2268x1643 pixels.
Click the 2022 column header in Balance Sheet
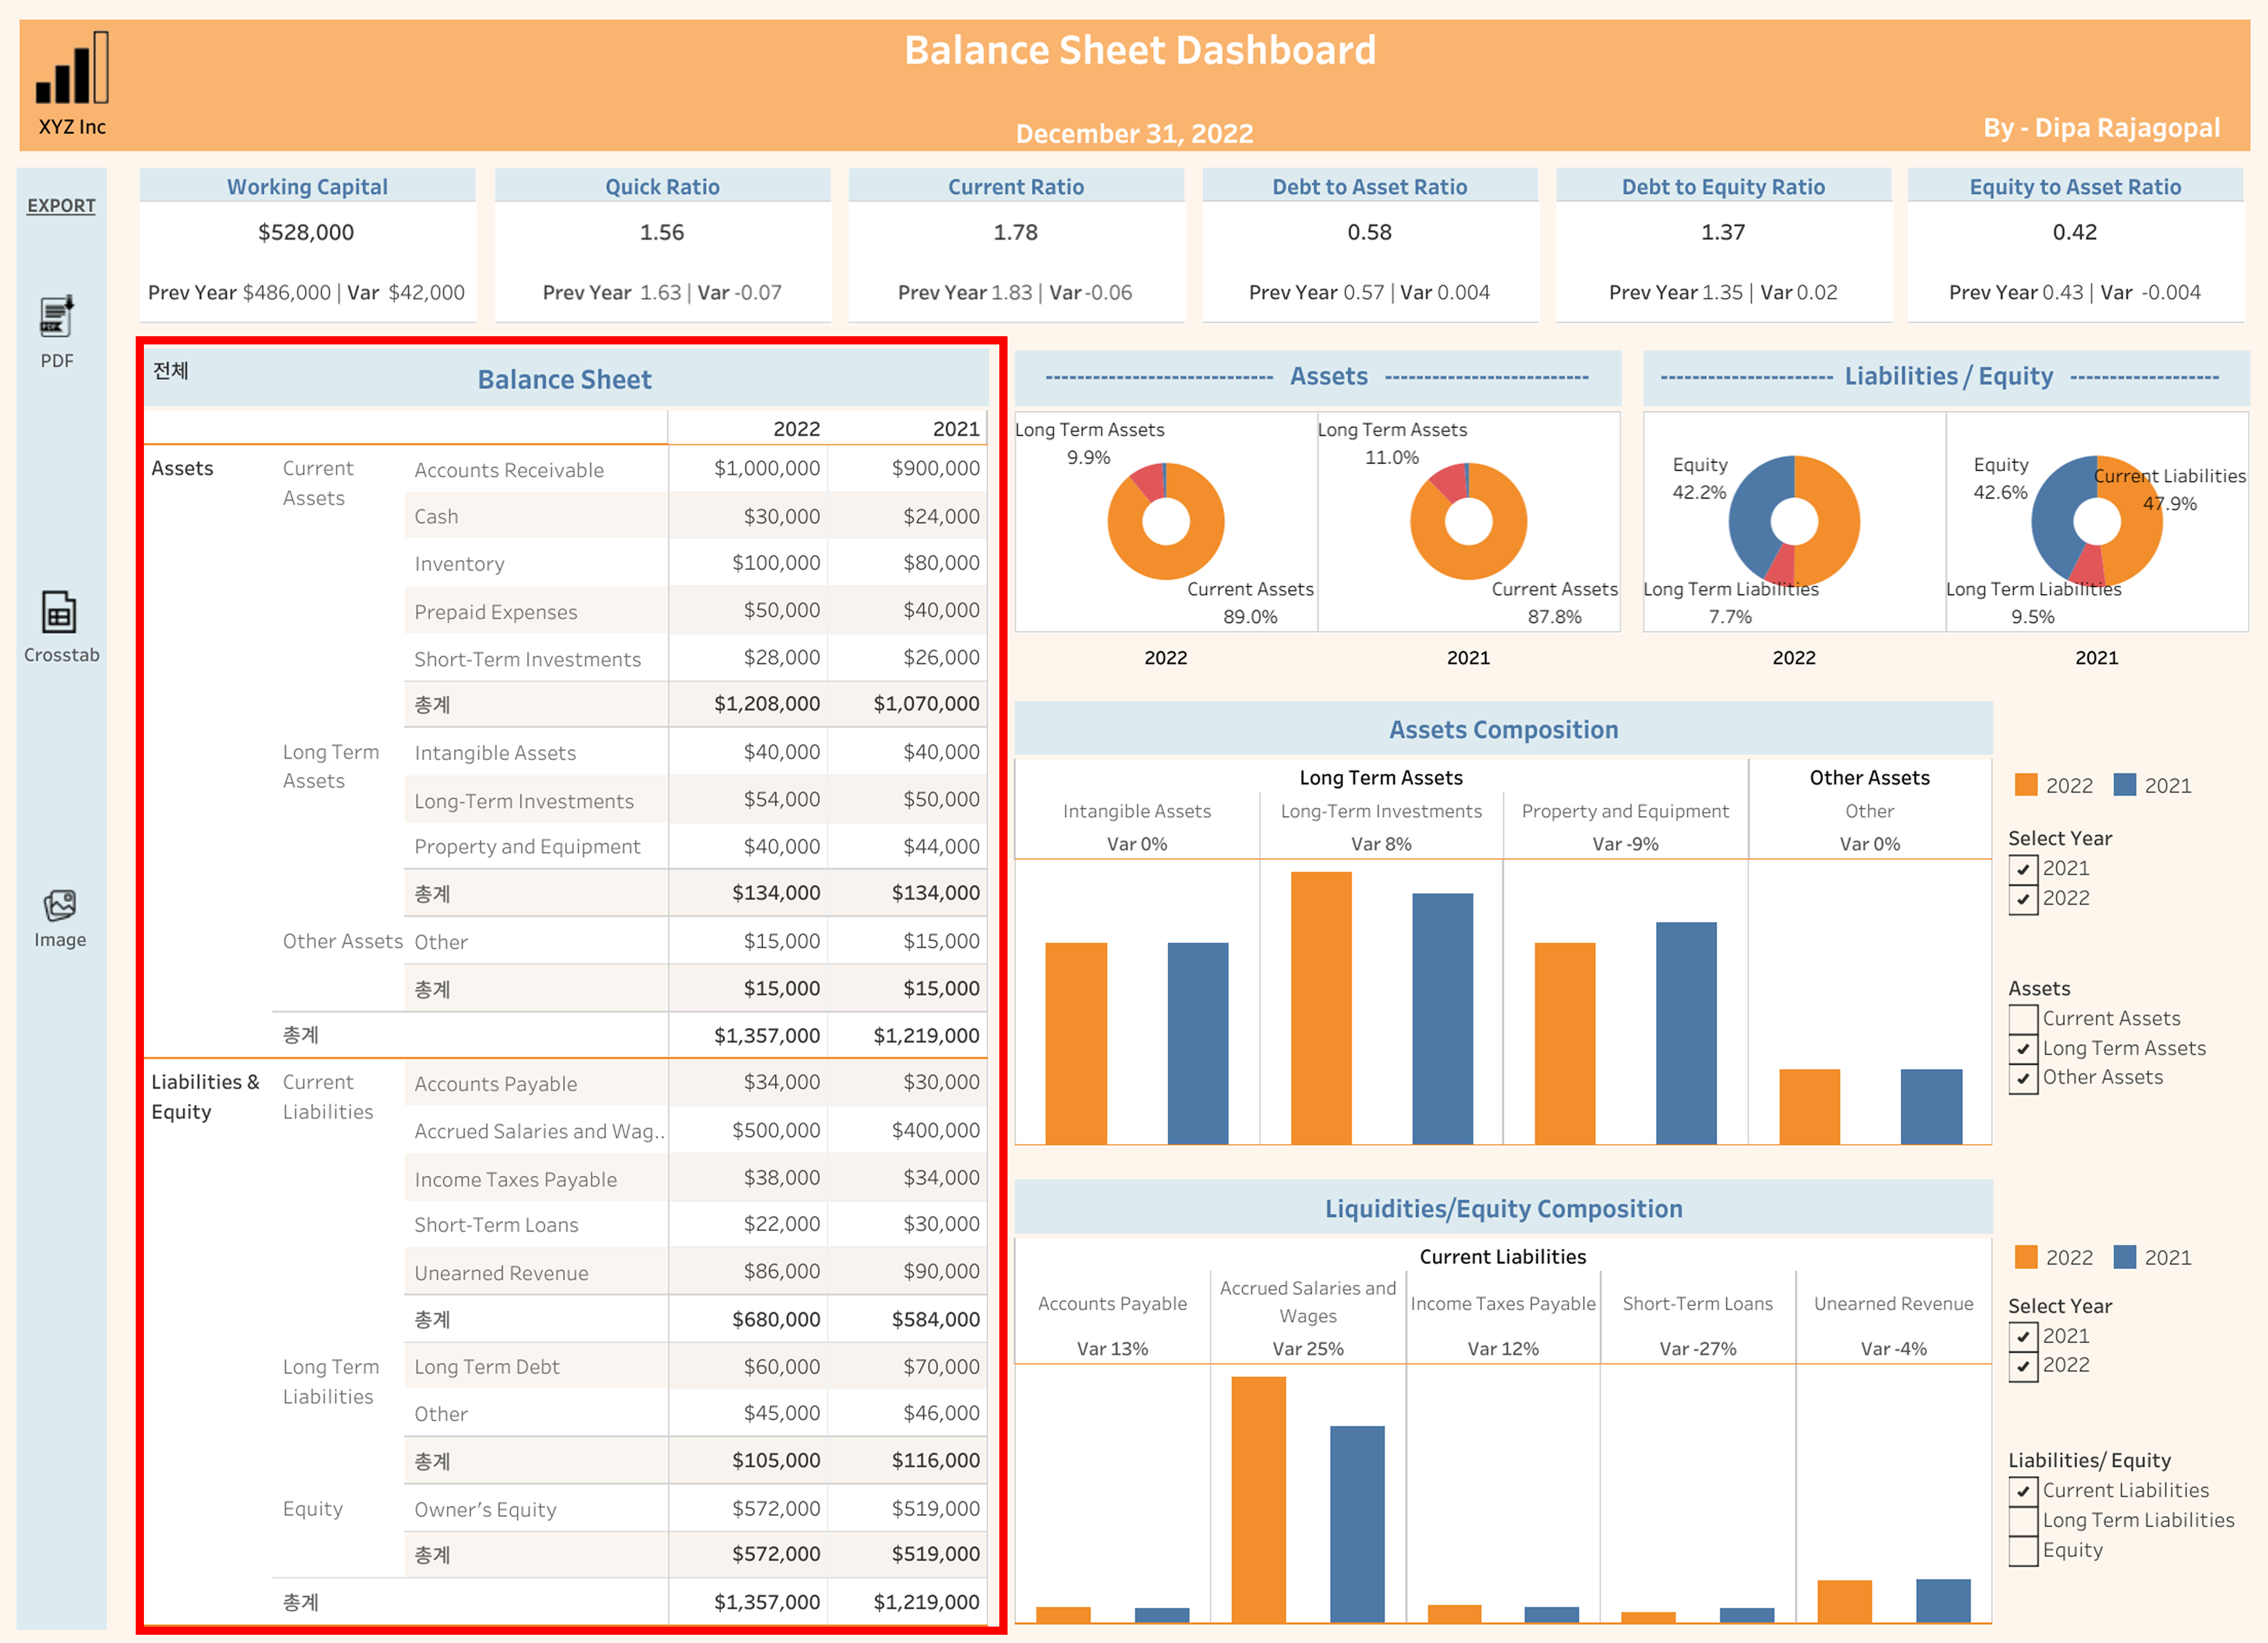(x=796, y=429)
